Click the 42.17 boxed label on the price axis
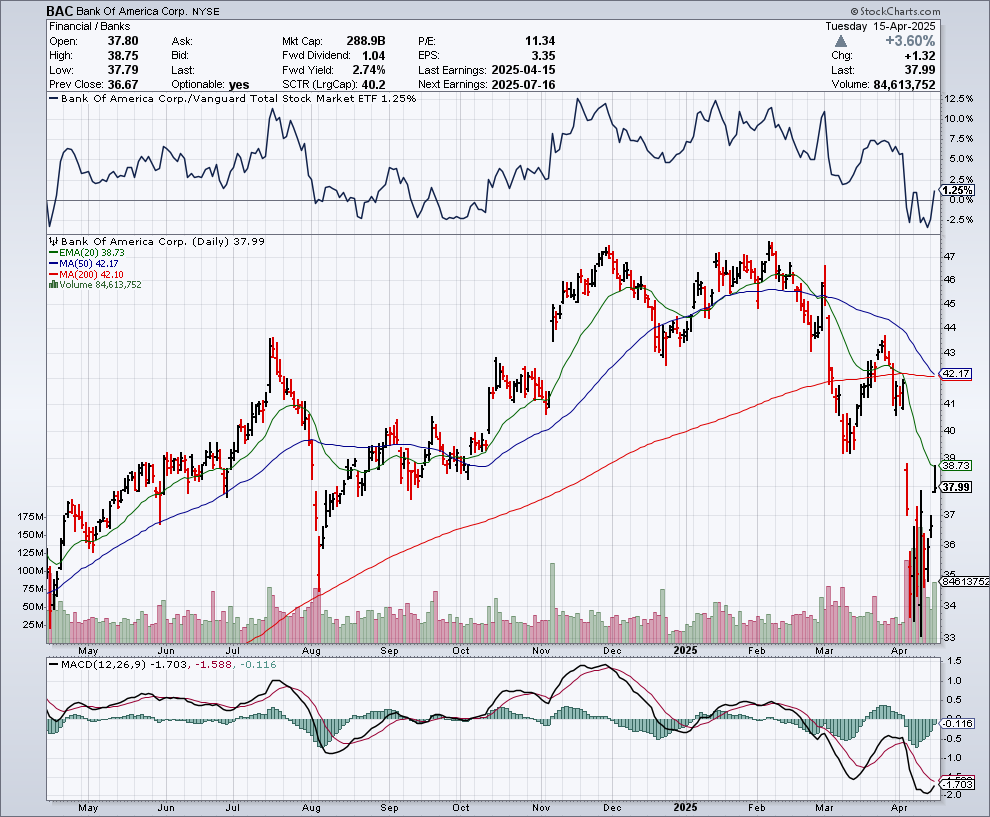 tap(956, 374)
